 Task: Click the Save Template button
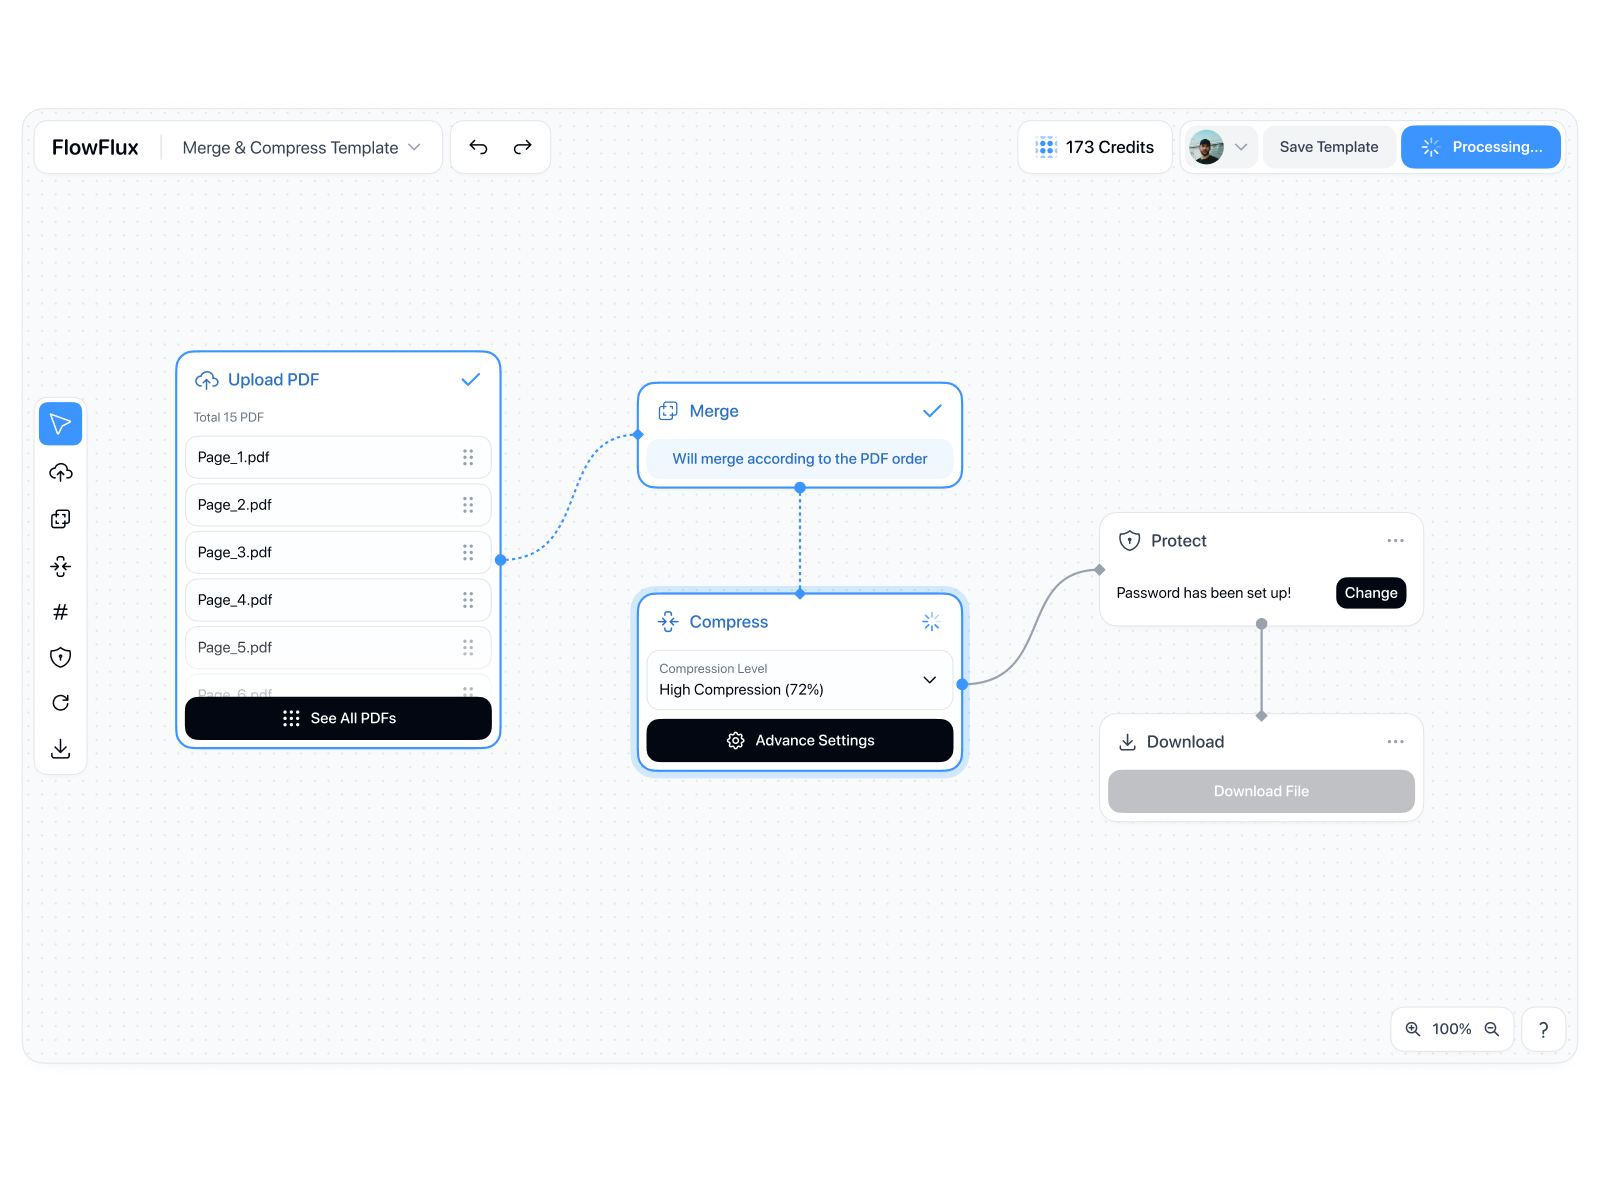[x=1328, y=147]
